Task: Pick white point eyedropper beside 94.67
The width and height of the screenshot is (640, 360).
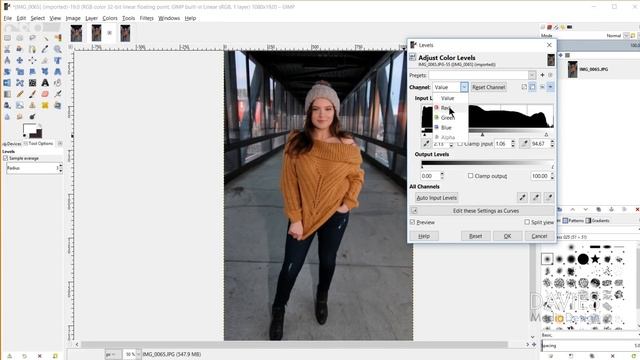Action: [x=525, y=144]
